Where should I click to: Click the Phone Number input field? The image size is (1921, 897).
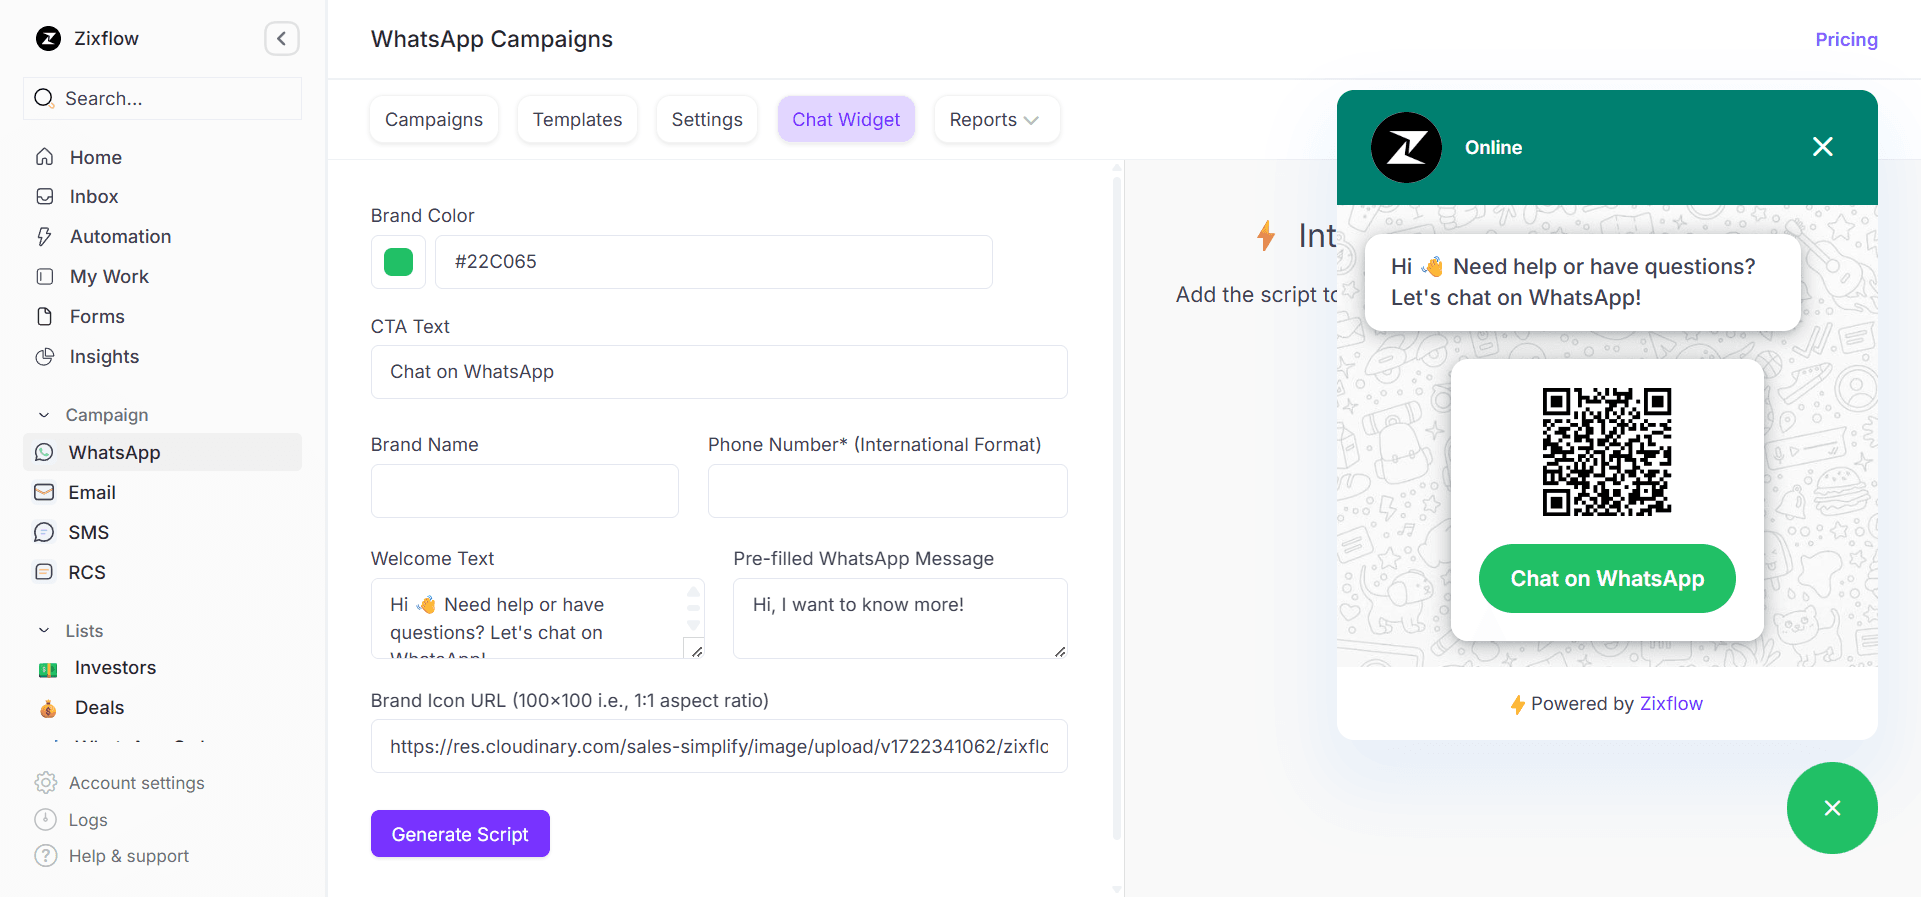tap(887, 491)
